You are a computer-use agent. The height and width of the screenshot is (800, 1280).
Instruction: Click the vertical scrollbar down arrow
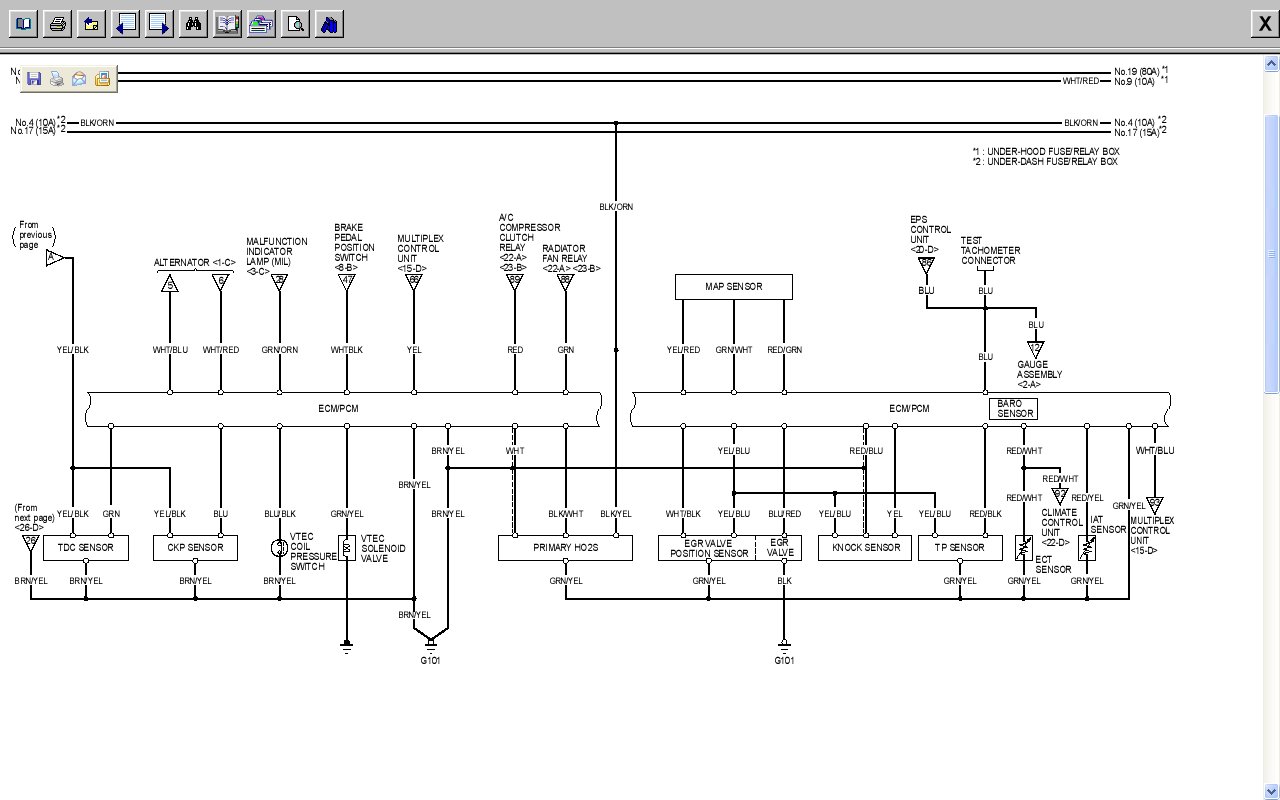pyautogui.click(x=1271, y=792)
